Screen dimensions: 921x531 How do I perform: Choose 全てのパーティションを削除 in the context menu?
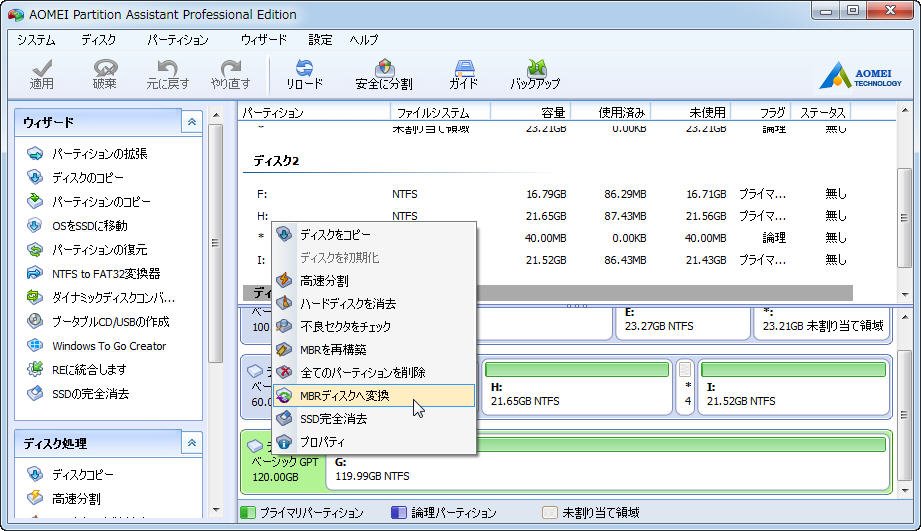pos(374,372)
